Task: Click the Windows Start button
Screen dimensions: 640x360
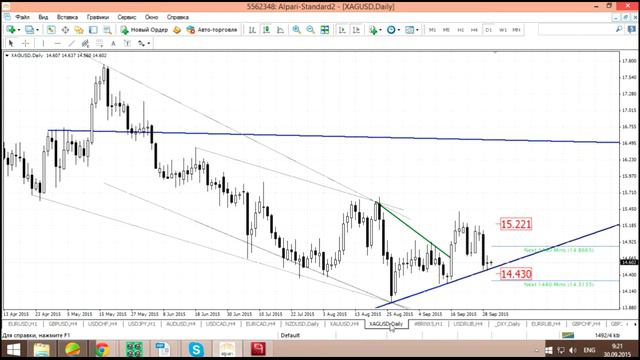Action: 13,350
